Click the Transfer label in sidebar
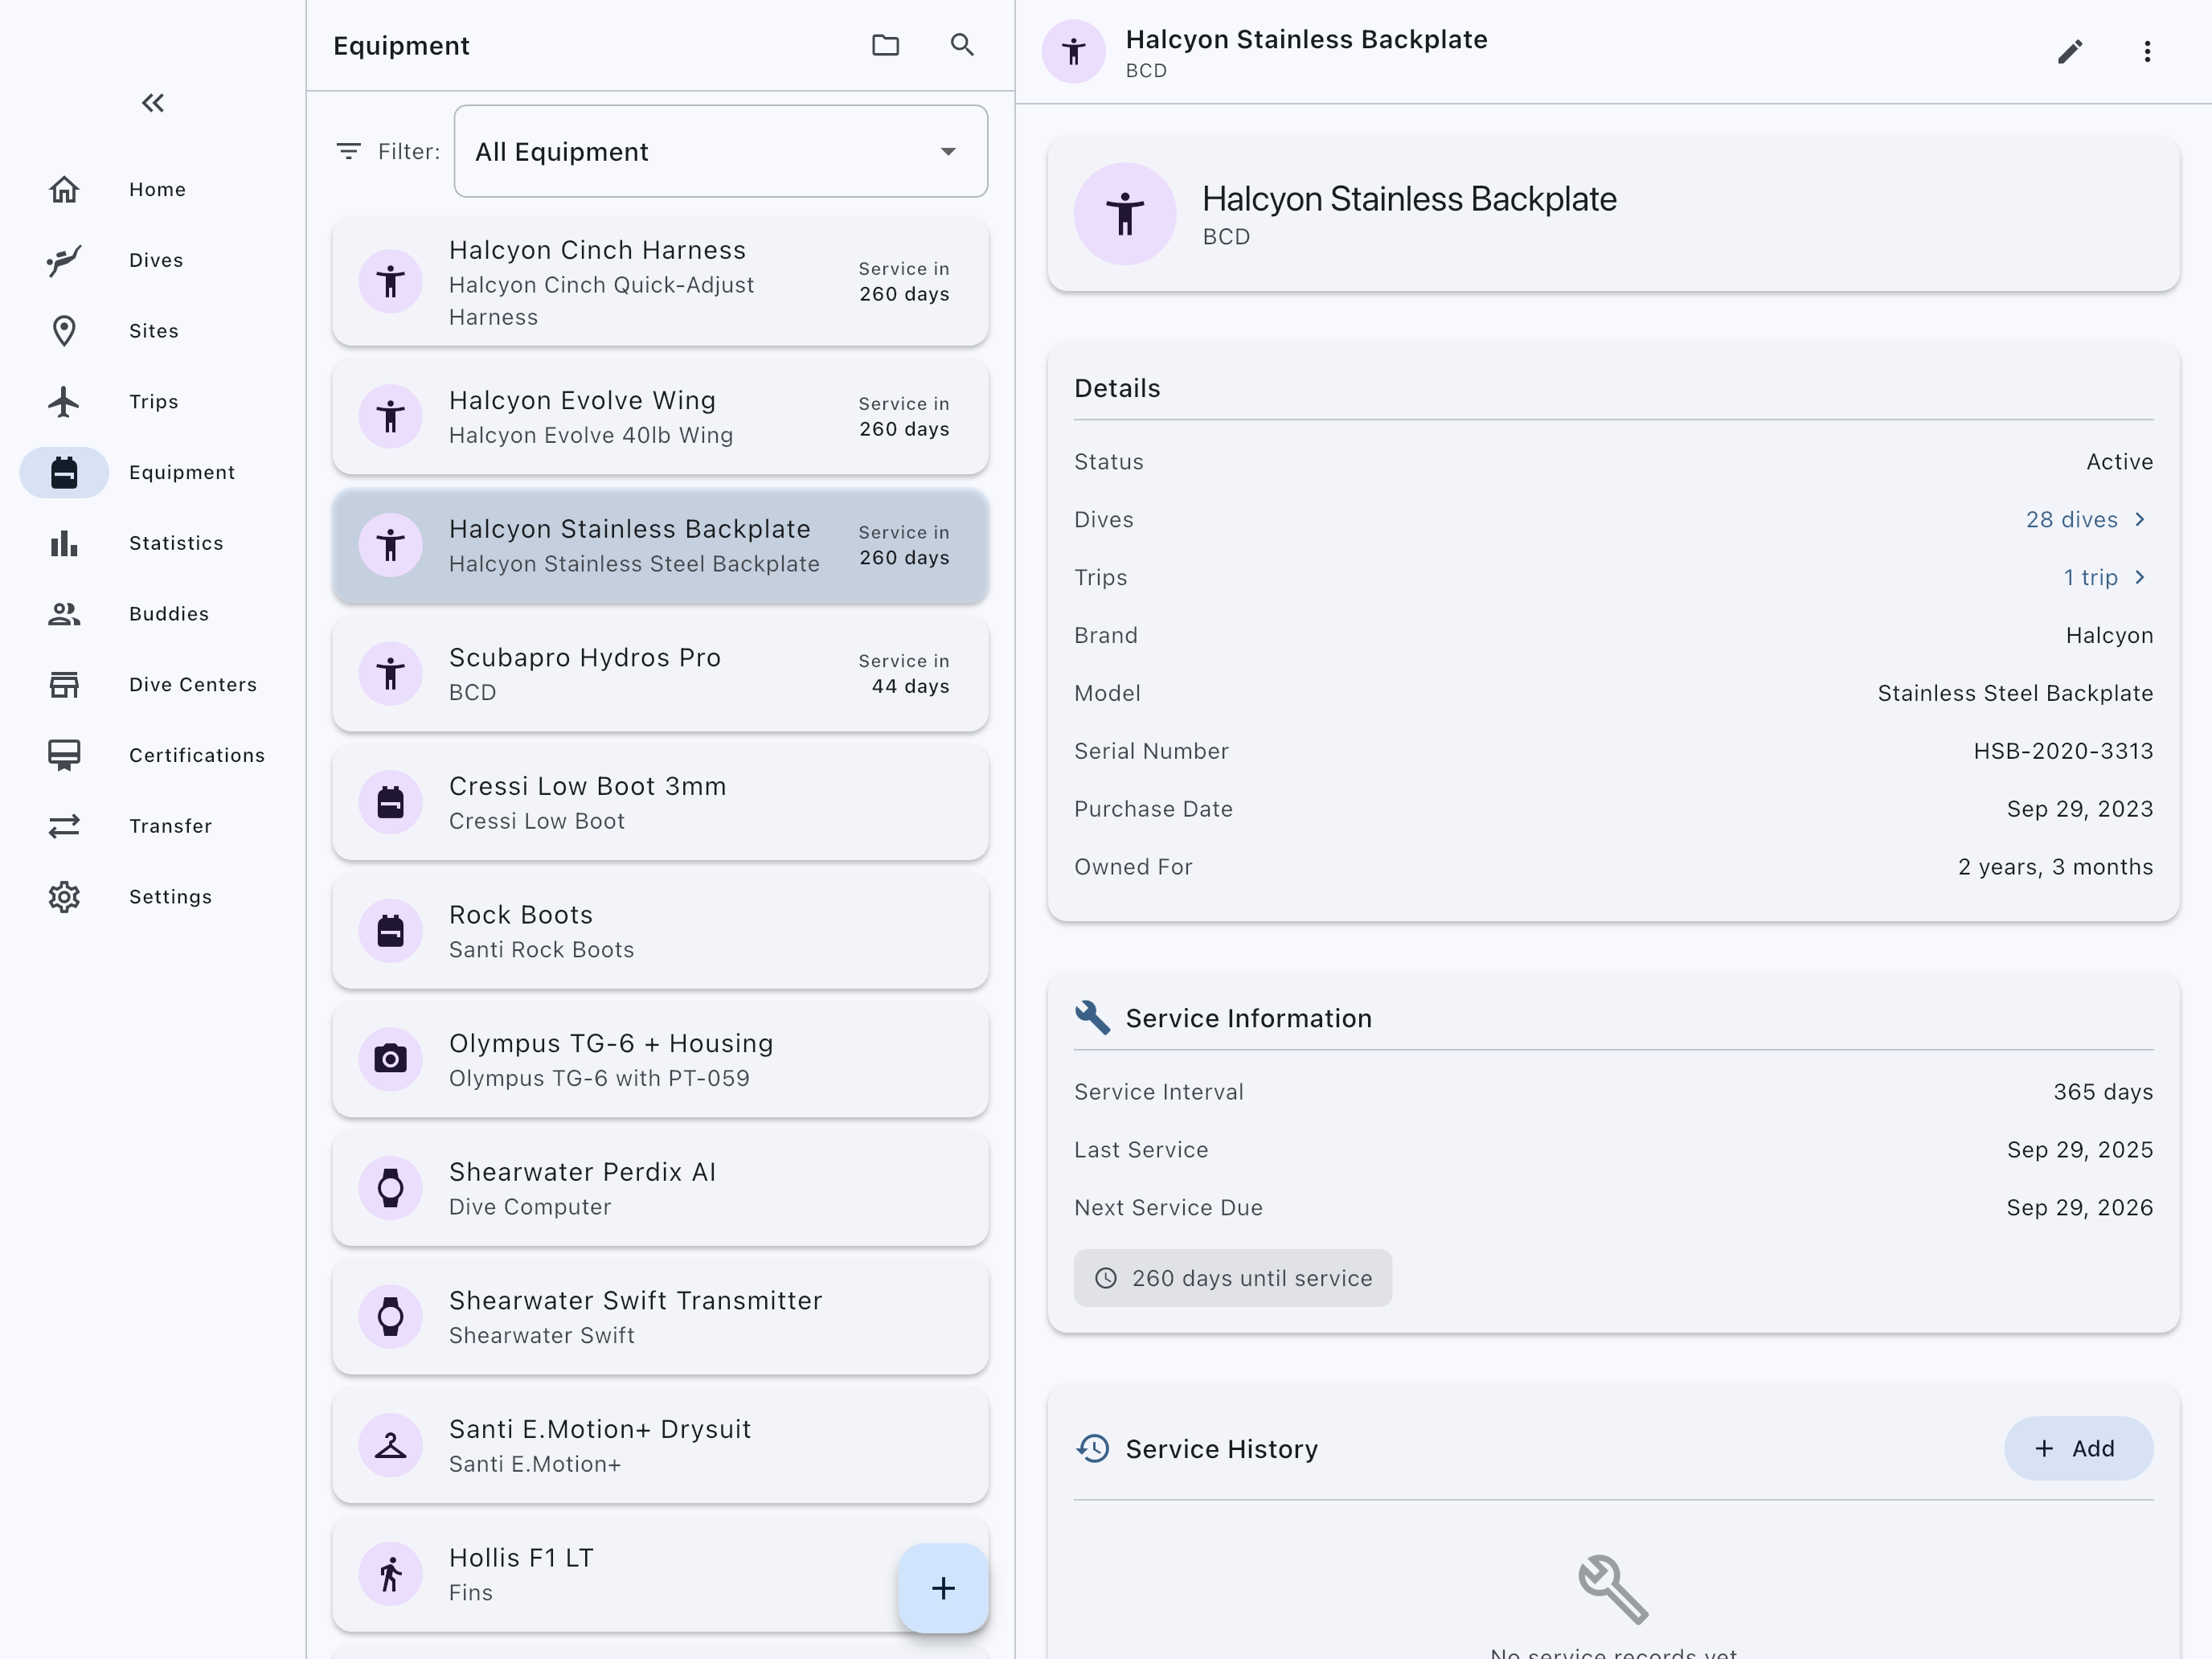The height and width of the screenshot is (1659, 2212). click(170, 826)
